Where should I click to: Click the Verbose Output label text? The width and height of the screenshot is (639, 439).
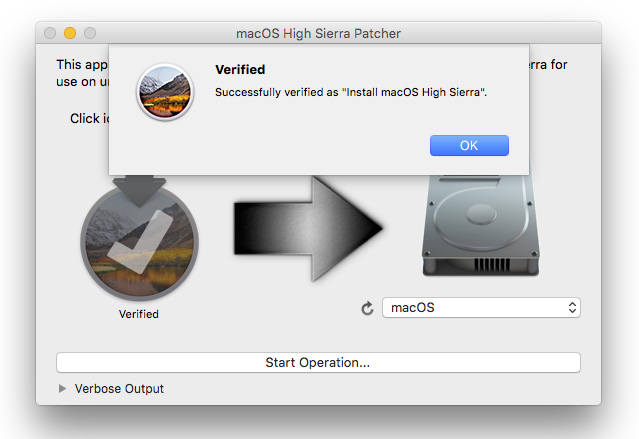119,389
